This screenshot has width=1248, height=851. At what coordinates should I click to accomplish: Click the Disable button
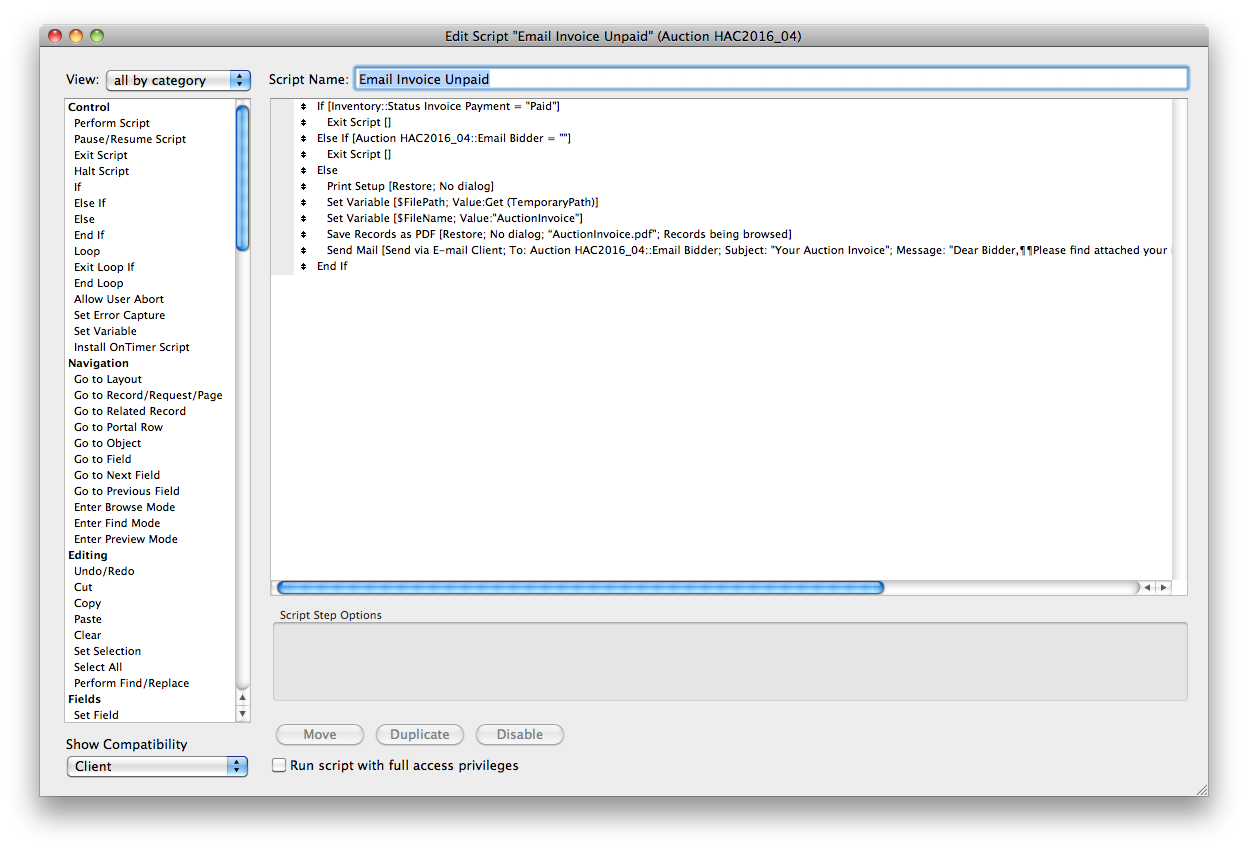pyautogui.click(x=520, y=734)
